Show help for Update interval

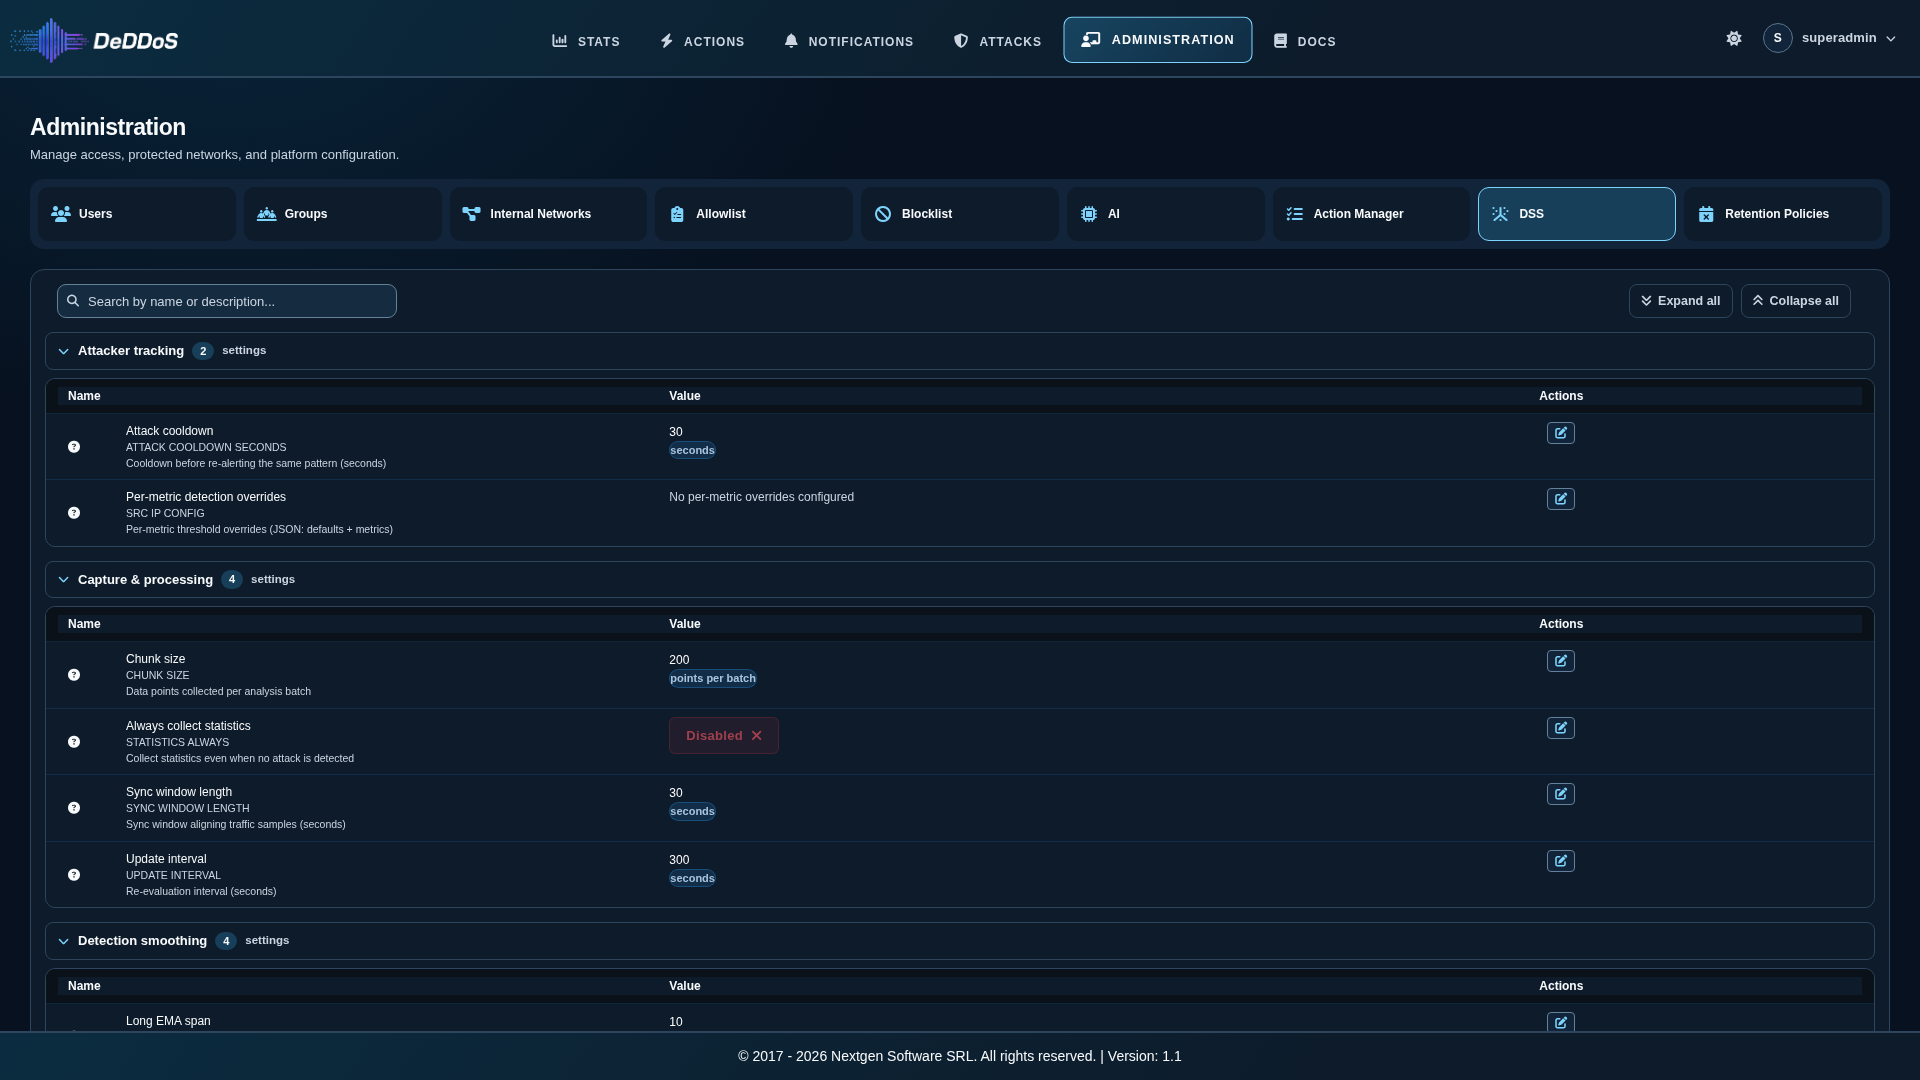click(x=74, y=875)
